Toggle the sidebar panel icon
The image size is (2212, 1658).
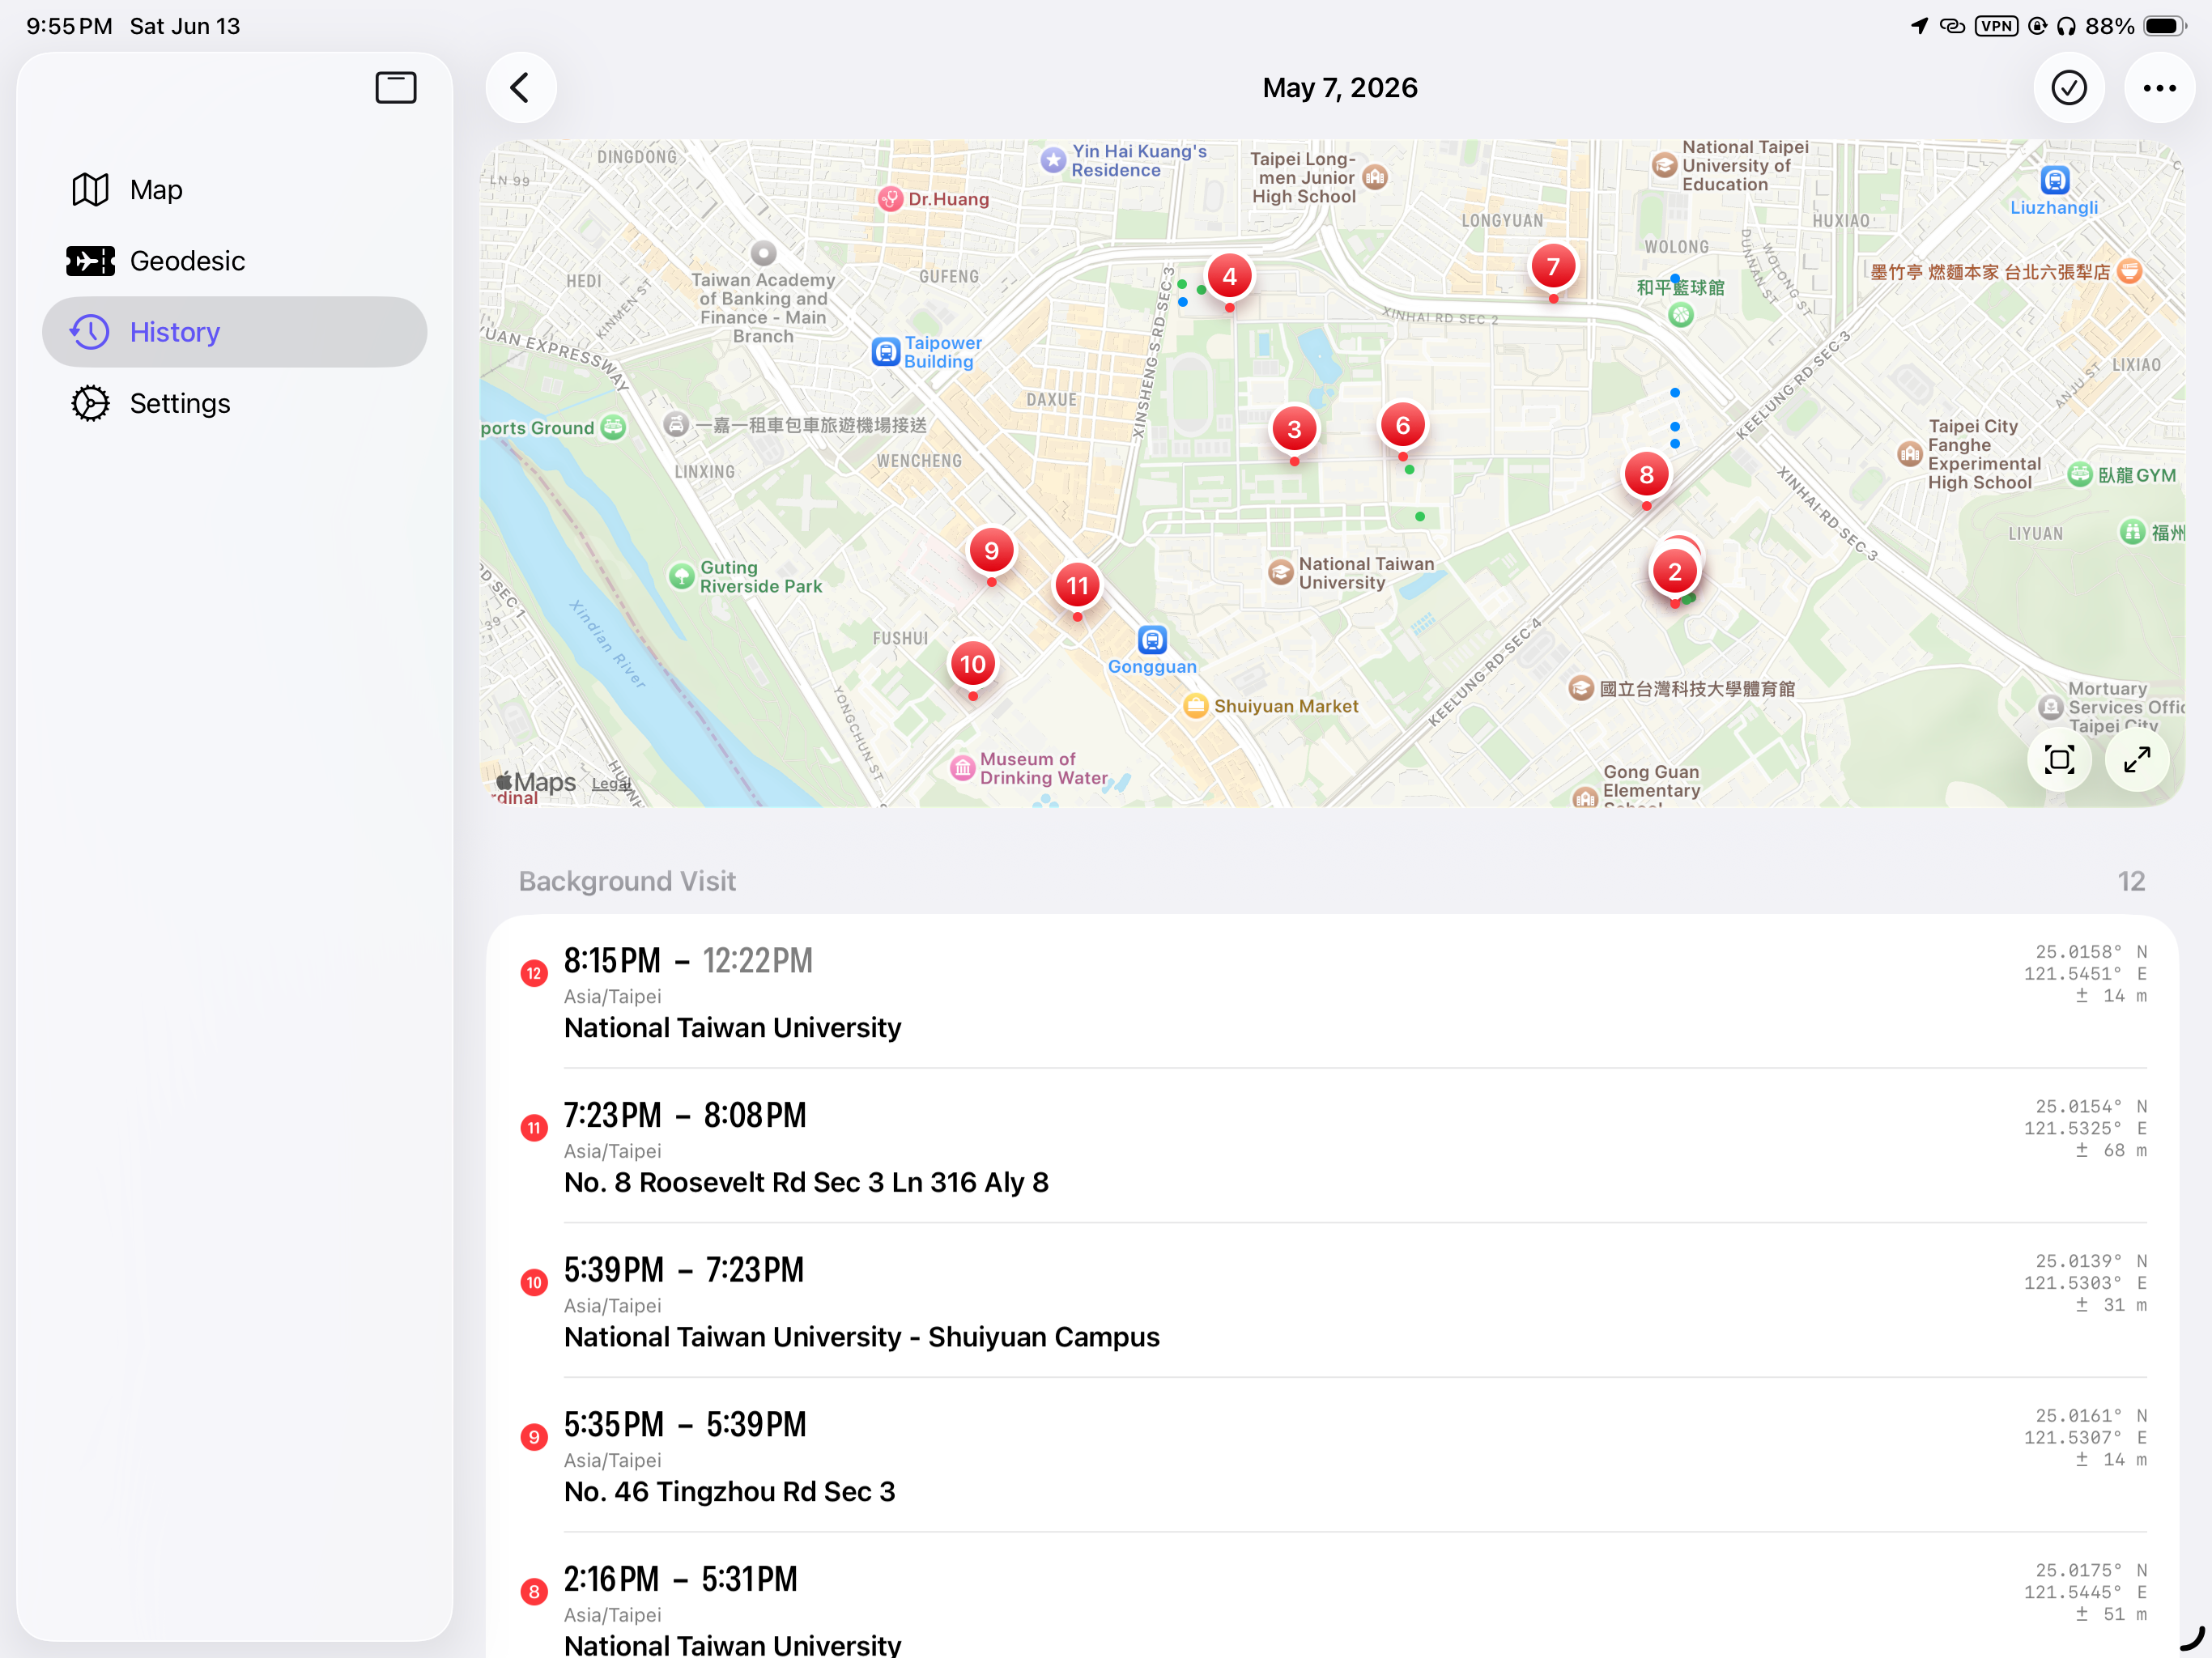point(395,88)
